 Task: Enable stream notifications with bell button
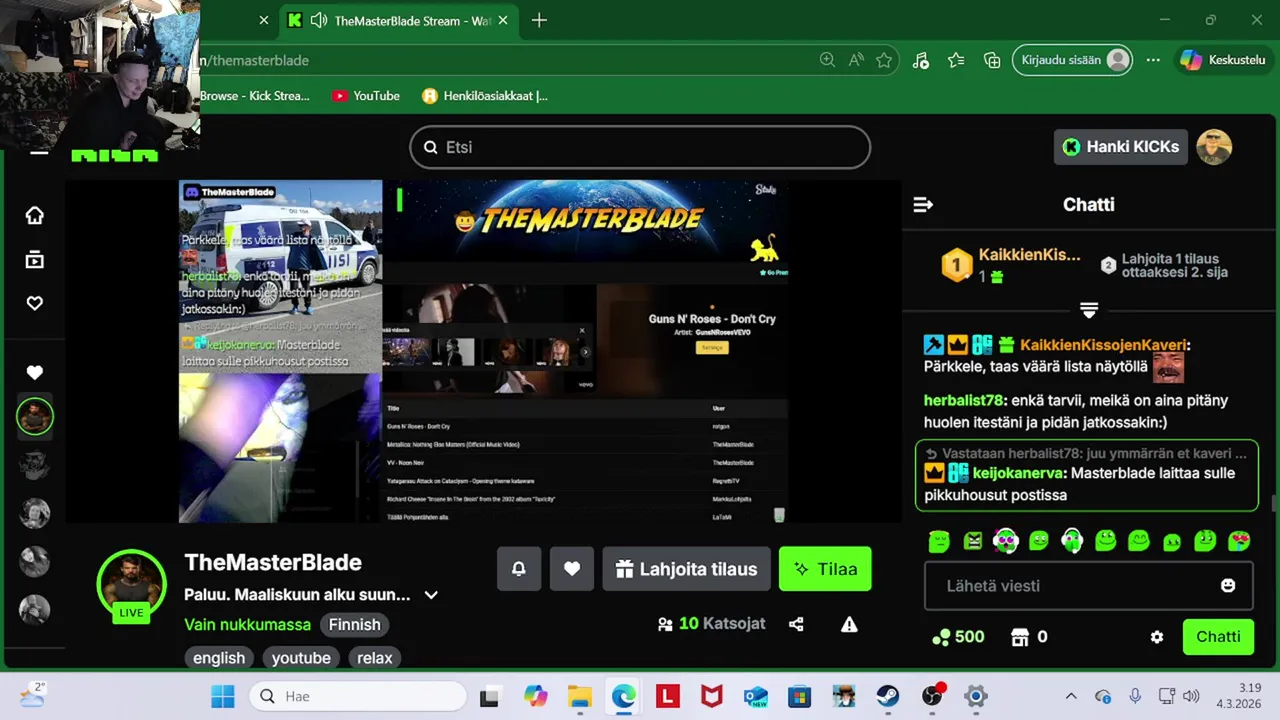coord(519,569)
